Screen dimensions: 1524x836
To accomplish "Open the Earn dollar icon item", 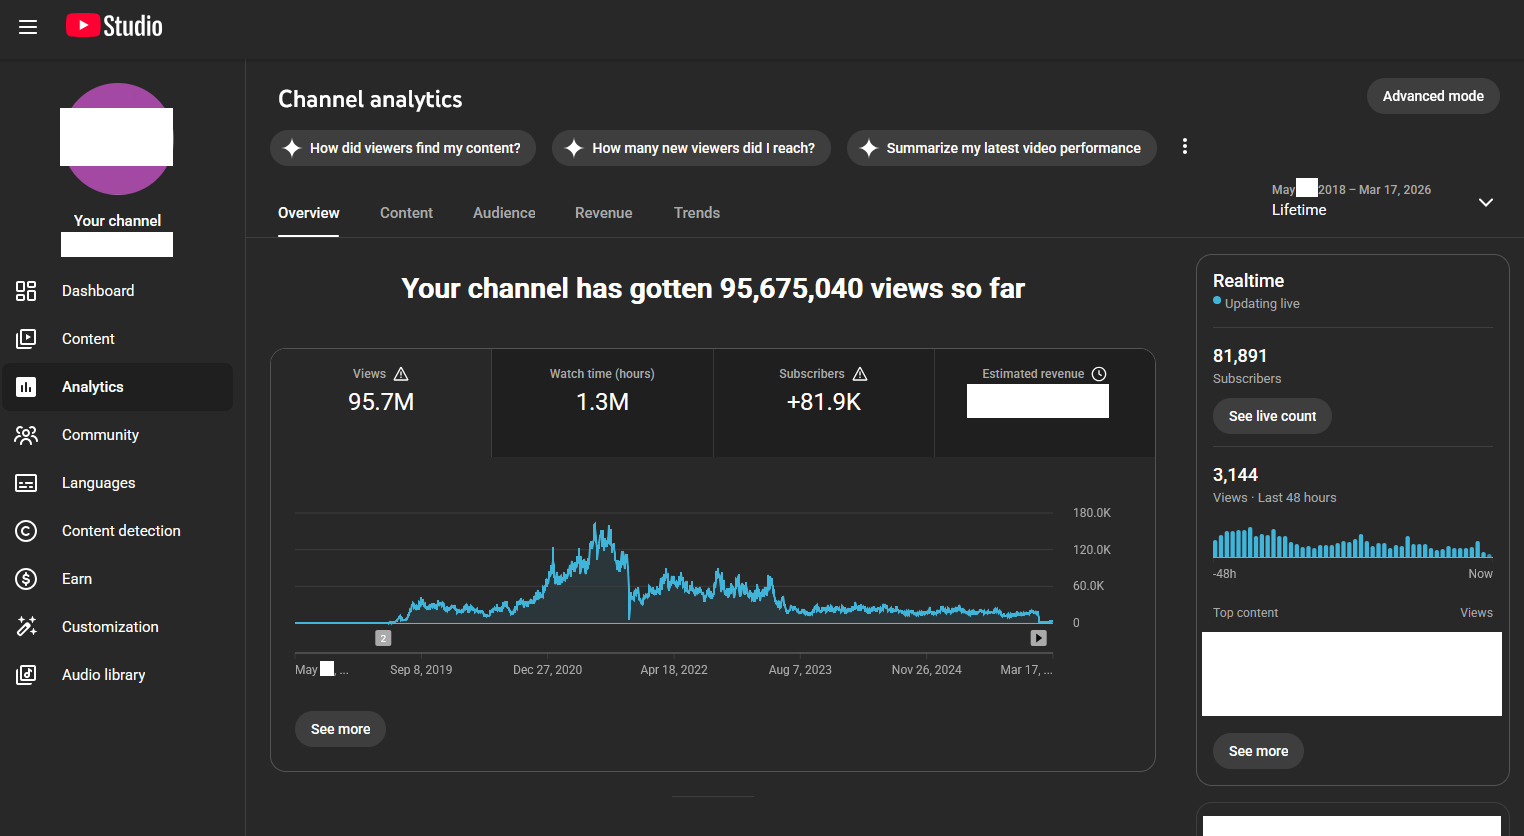I will point(26,579).
